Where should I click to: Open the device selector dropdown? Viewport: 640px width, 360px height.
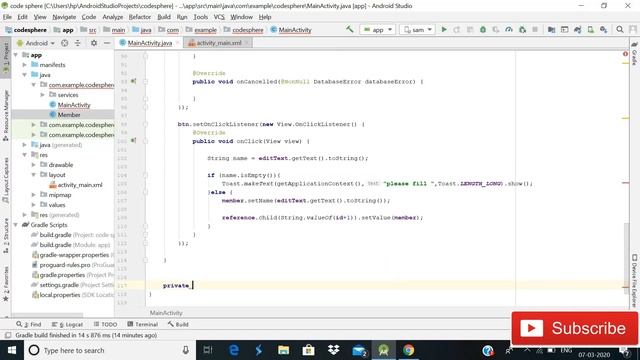pyautogui.click(x=418, y=29)
